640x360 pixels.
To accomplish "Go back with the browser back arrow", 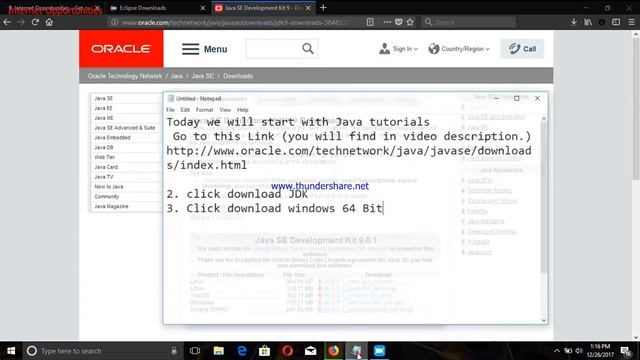I will [x=7, y=22].
